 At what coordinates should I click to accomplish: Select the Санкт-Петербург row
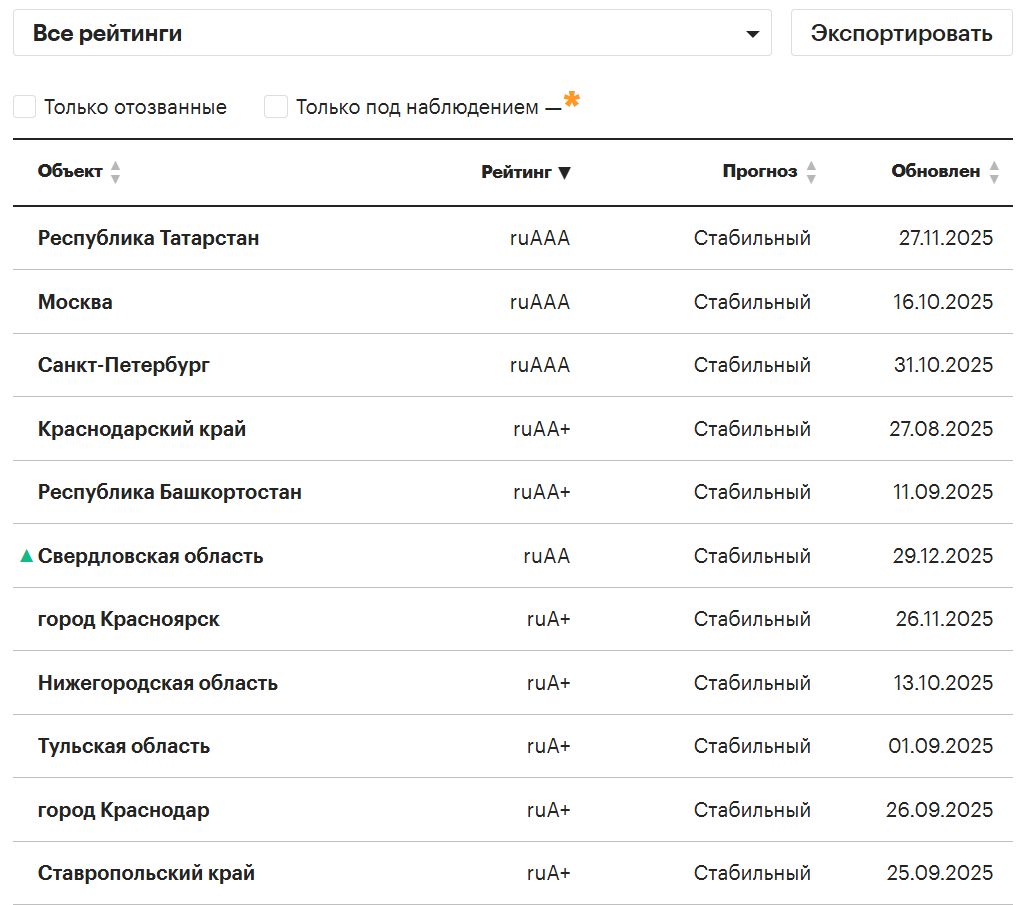coord(124,365)
